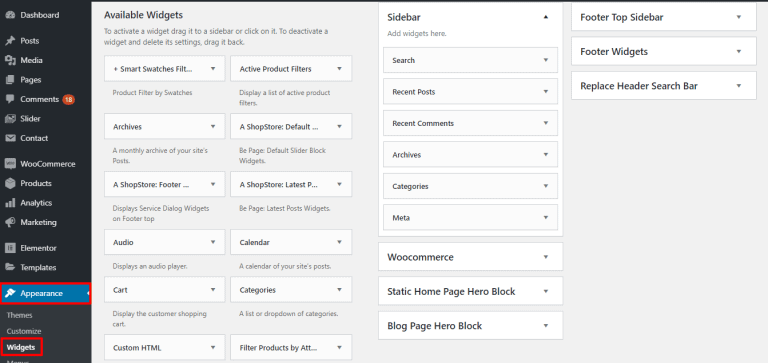Open the Widgets submenu link
This screenshot has height=363, width=768.
[x=21, y=347]
